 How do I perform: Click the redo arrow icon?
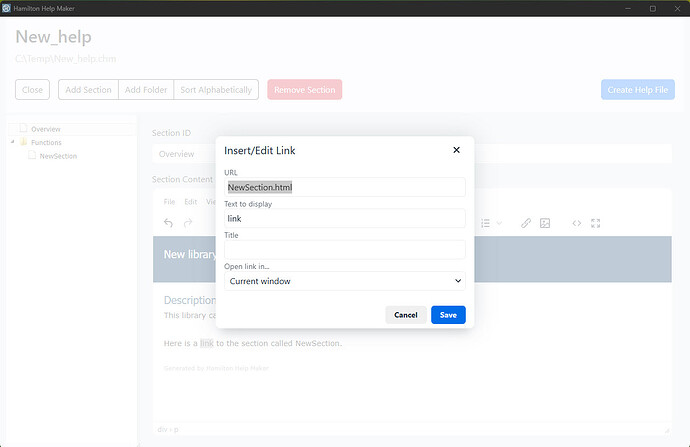188,223
